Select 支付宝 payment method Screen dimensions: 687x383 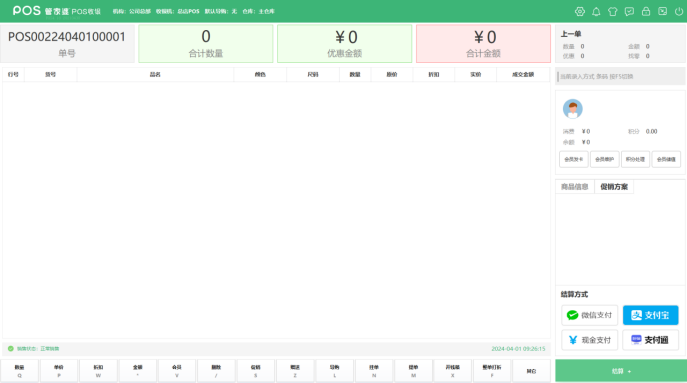pos(651,315)
